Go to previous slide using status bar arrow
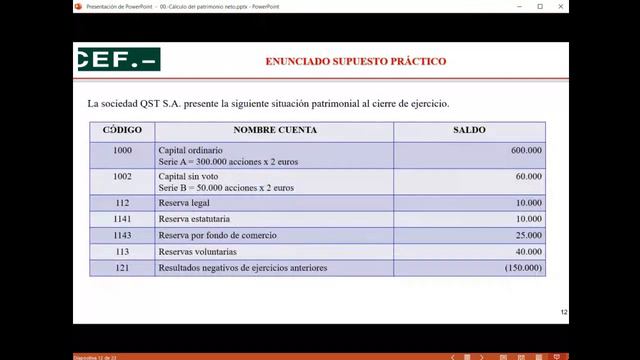Image resolution: width=640 pixels, height=360 pixels. tap(453, 357)
